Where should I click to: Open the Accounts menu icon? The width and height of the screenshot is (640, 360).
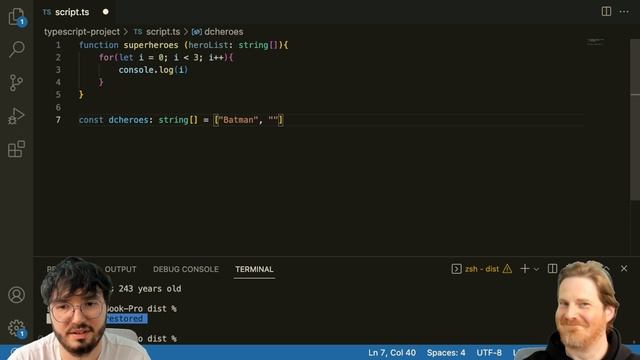click(16, 295)
